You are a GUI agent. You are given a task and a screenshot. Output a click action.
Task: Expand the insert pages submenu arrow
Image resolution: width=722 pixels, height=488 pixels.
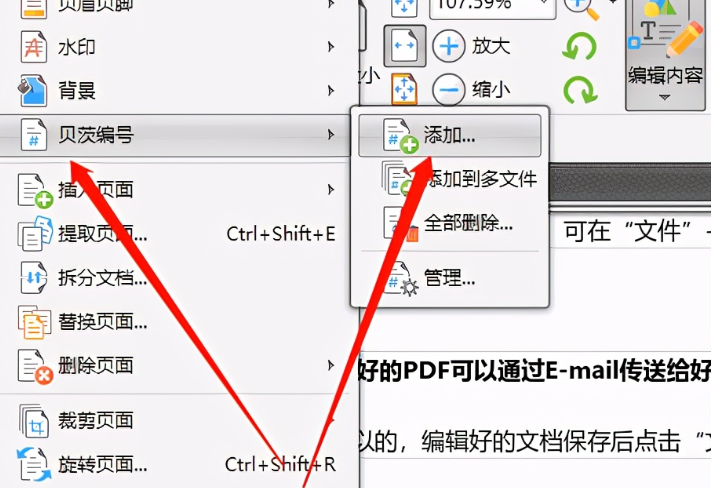331,189
